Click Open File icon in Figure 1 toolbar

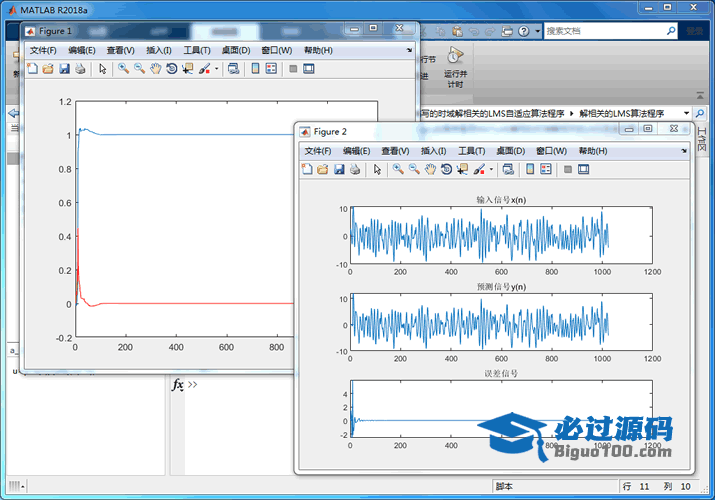(48, 69)
